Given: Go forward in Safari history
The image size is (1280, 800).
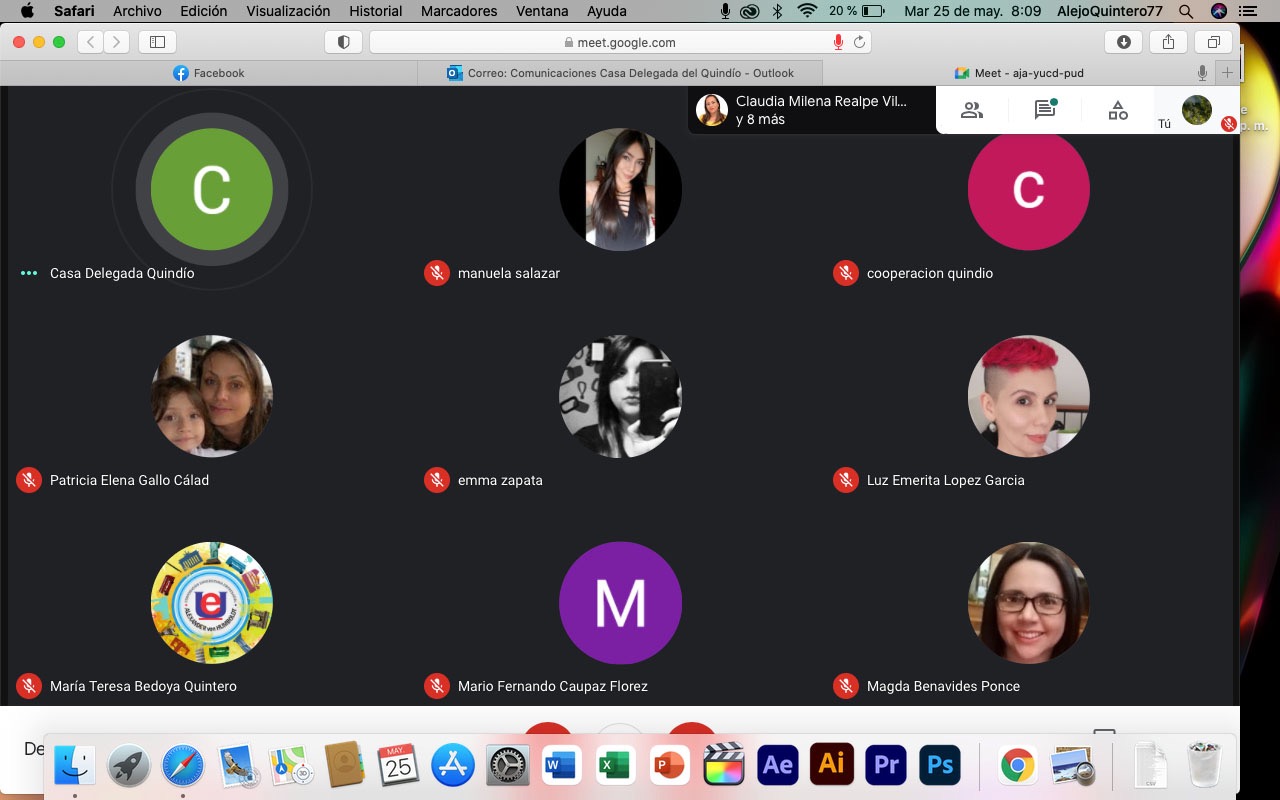Looking at the screenshot, I should (117, 42).
